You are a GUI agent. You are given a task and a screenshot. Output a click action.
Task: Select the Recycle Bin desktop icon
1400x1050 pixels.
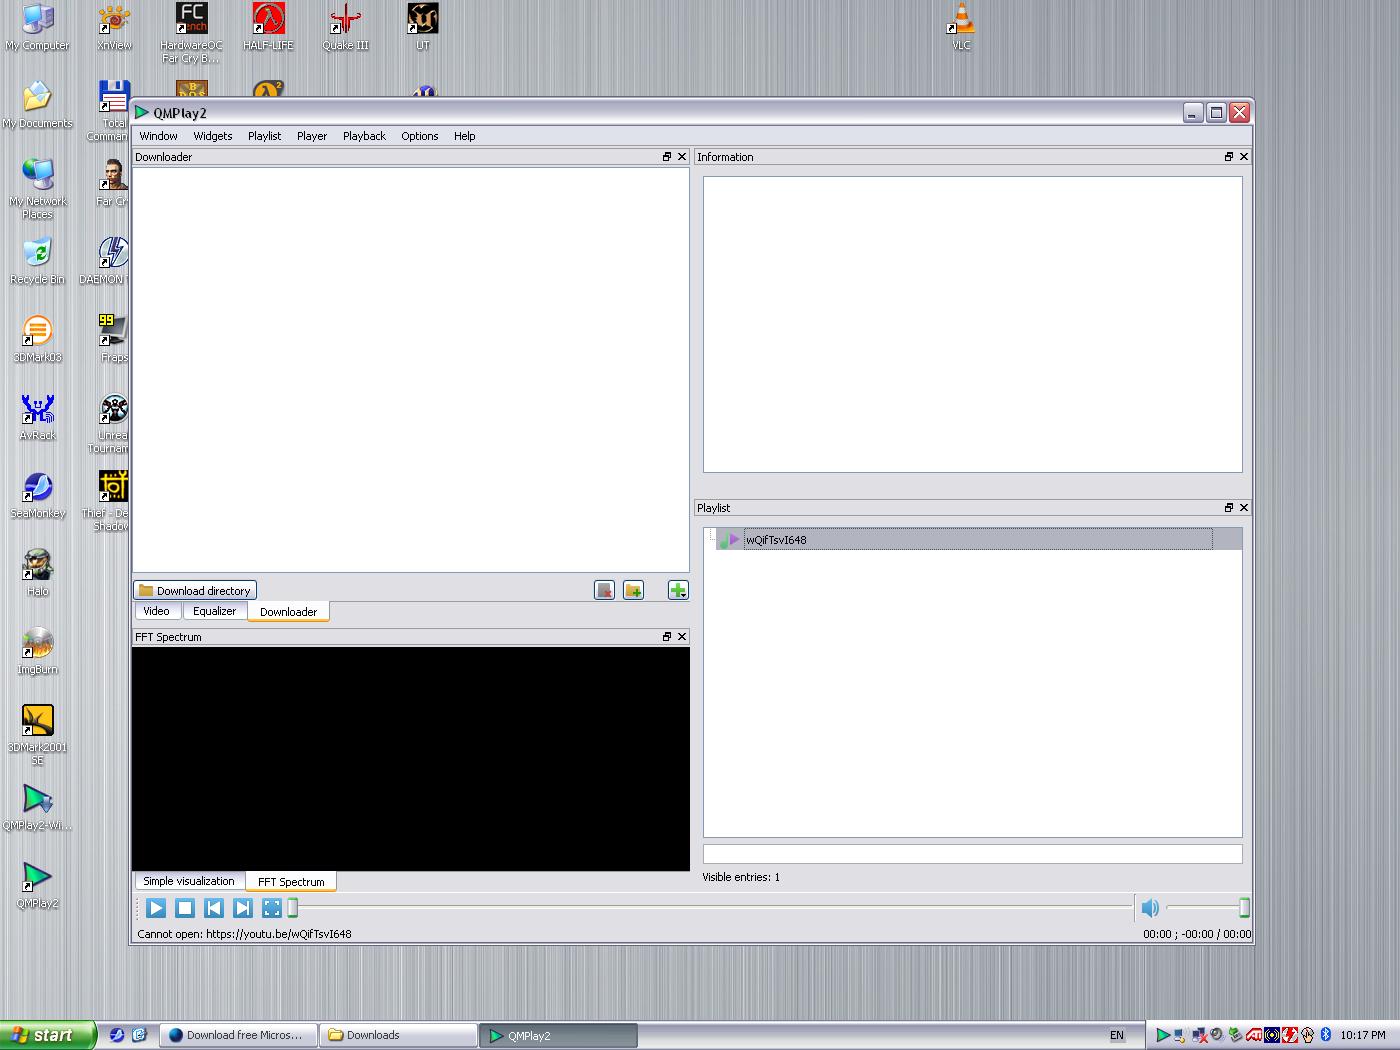[37, 261]
